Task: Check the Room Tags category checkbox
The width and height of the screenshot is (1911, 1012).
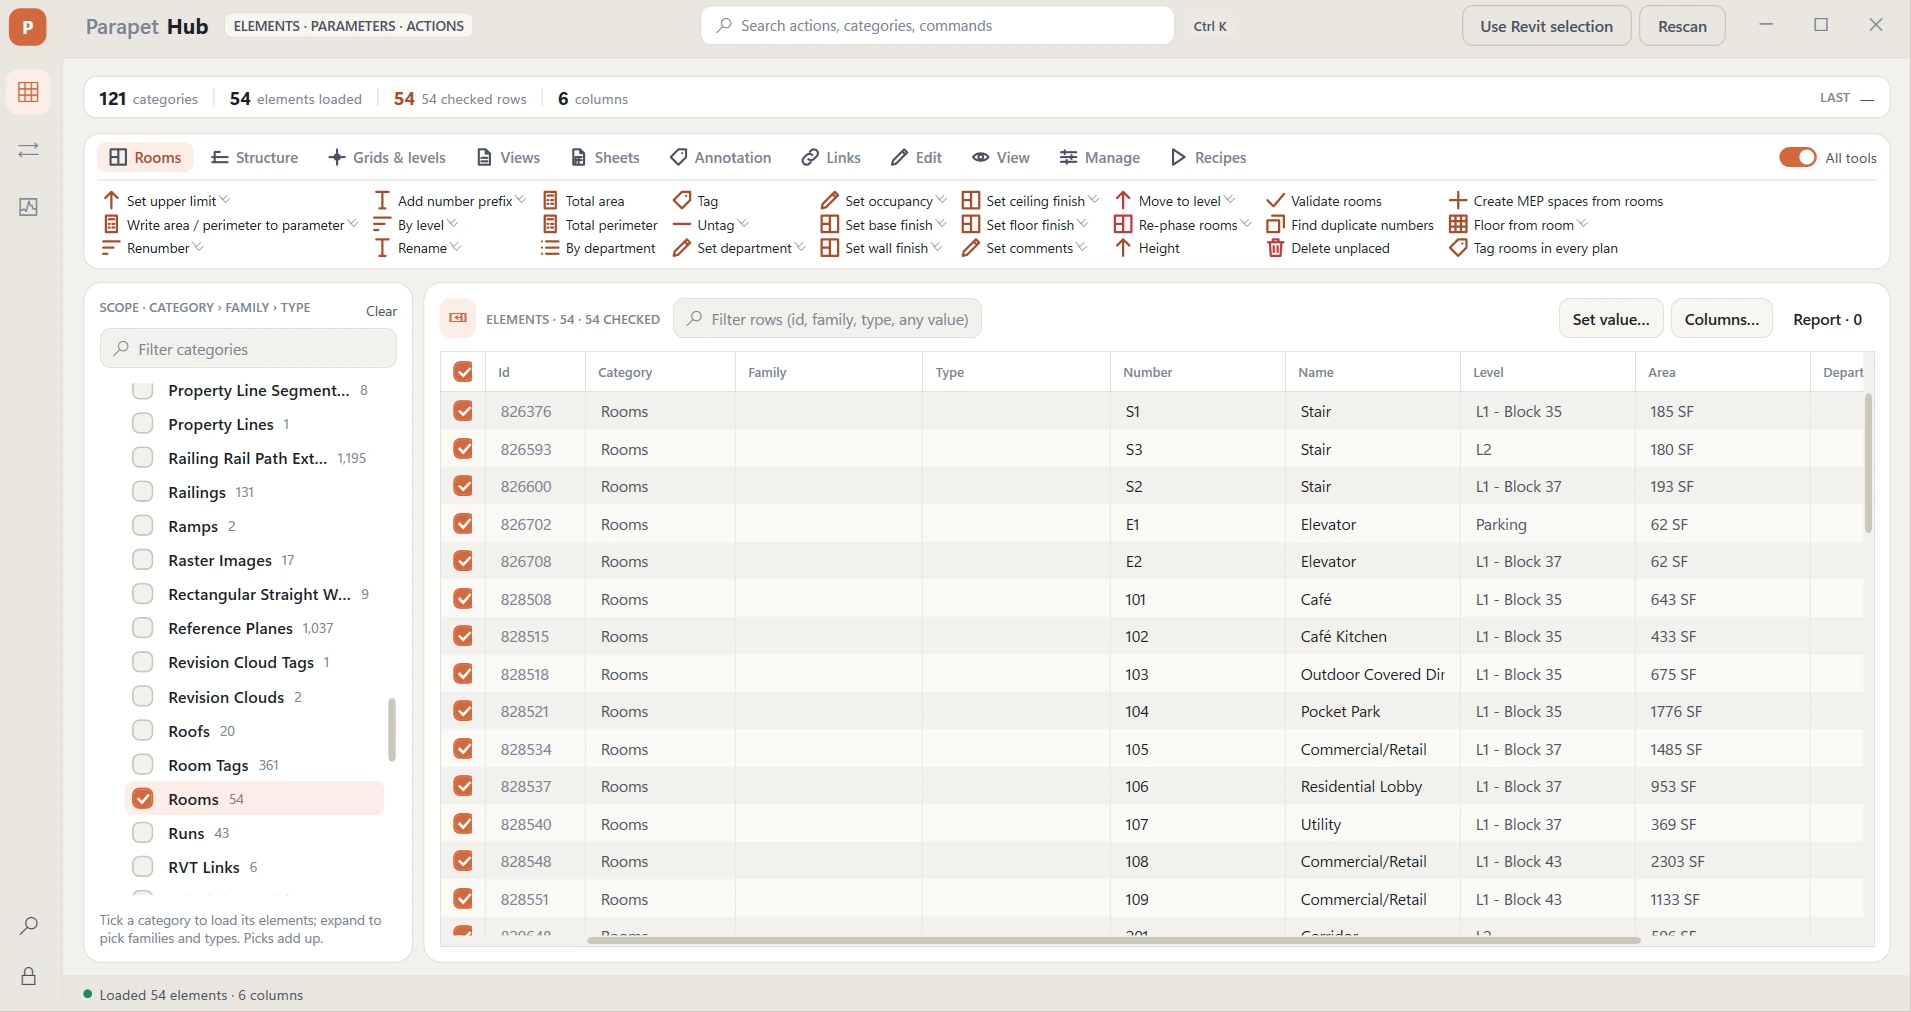Action: click(x=143, y=765)
